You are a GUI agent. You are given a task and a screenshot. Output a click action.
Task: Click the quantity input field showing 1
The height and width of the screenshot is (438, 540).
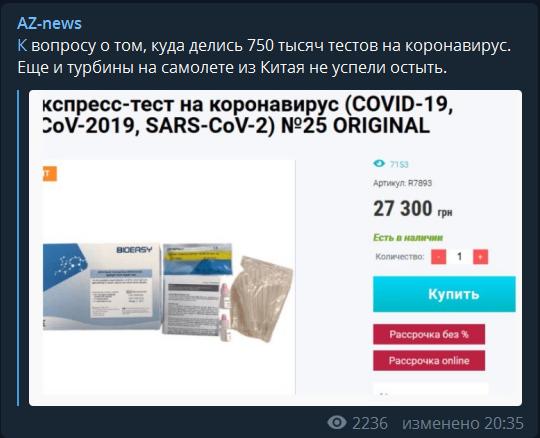click(x=459, y=257)
